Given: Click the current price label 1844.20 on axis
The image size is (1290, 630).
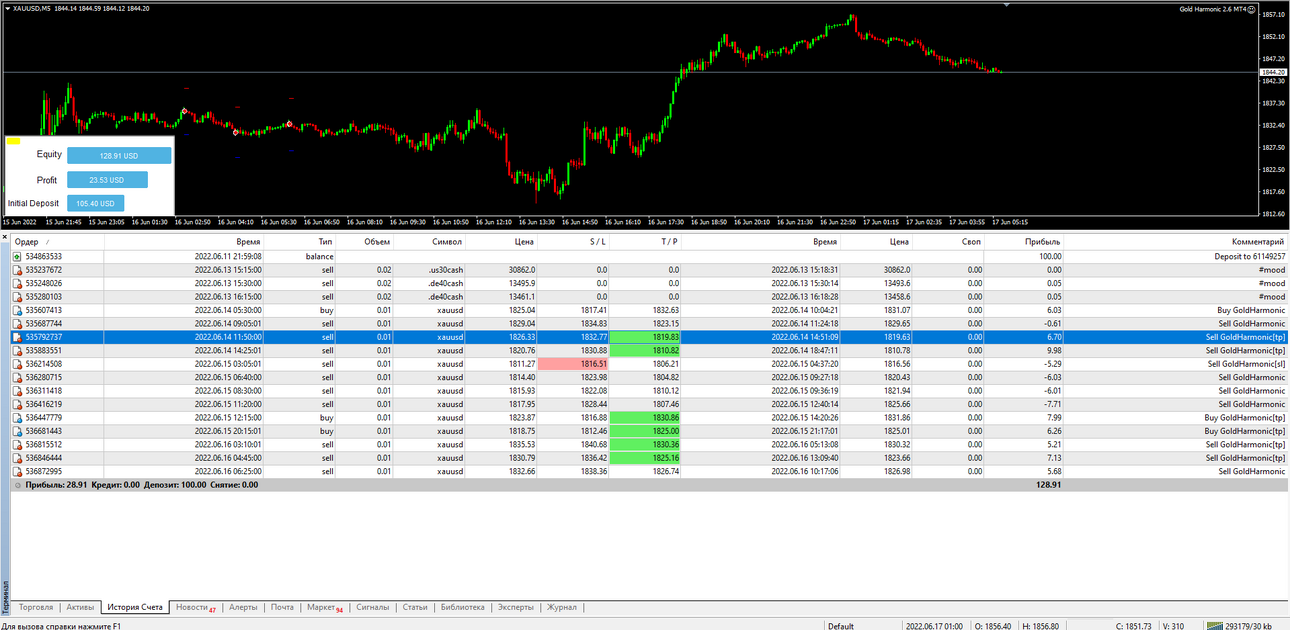Looking at the screenshot, I should [x=1273, y=72].
